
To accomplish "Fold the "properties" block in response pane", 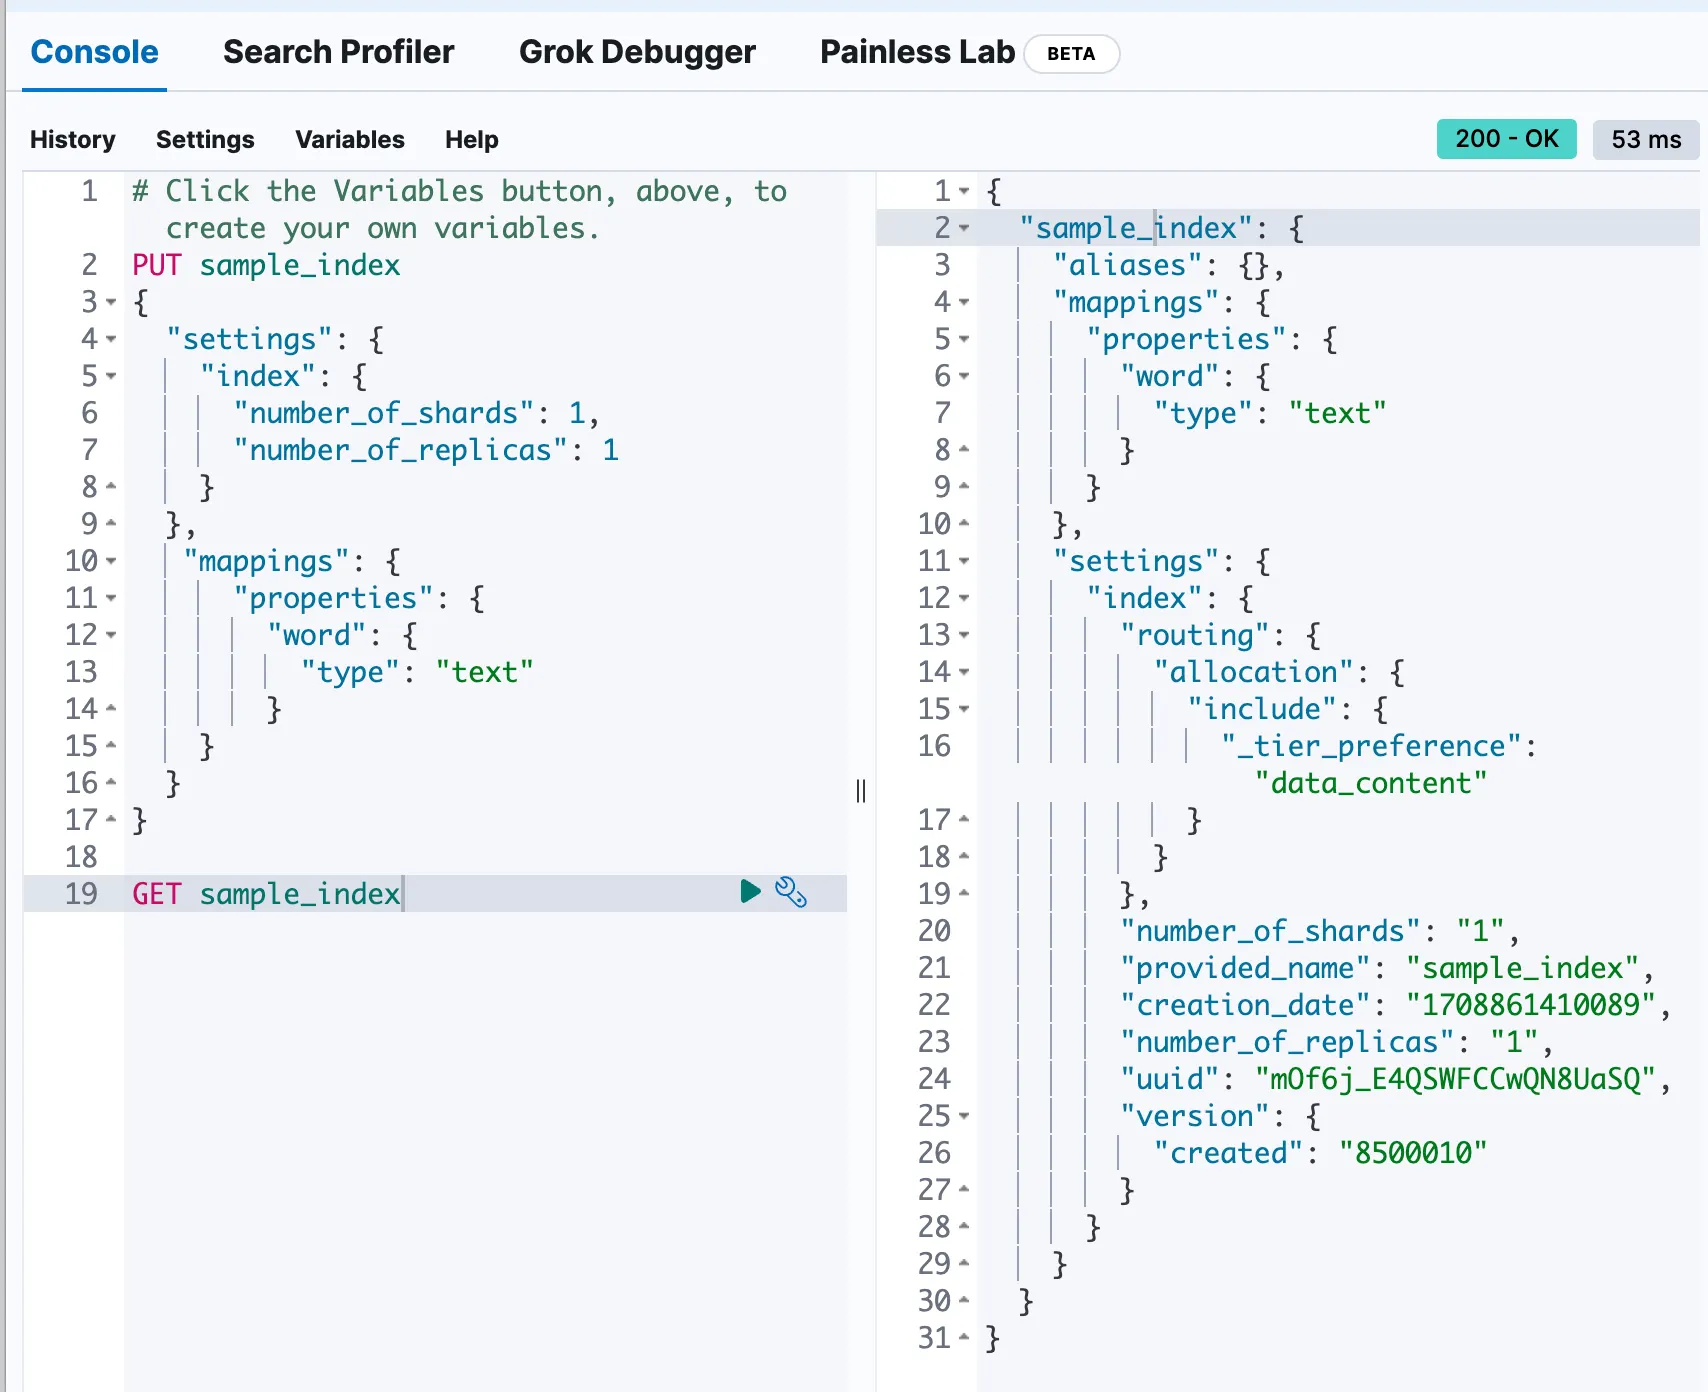I will tap(964, 339).
